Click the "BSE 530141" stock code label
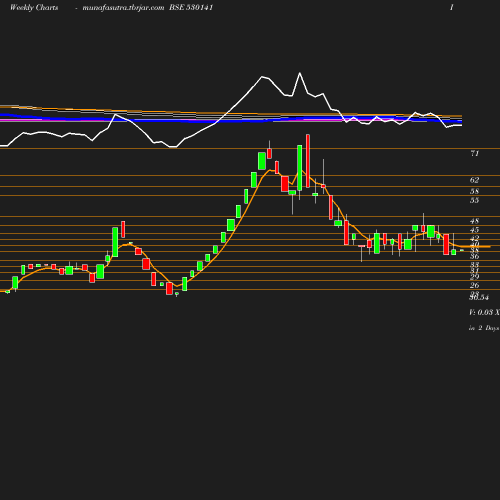Image resolution: width=500 pixels, height=500 pixels. [x=191, y=7]
